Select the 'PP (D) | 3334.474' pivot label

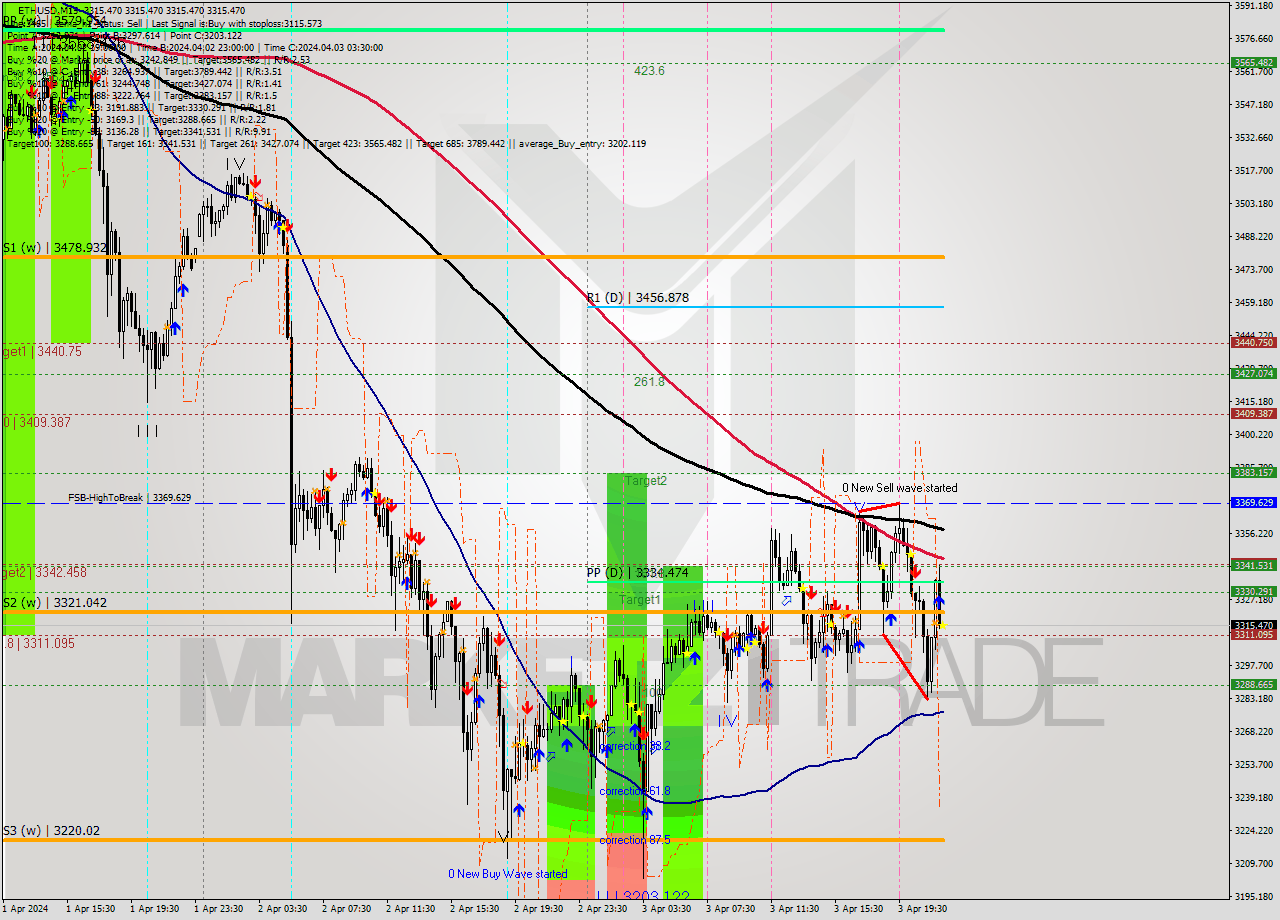point(637,573)
